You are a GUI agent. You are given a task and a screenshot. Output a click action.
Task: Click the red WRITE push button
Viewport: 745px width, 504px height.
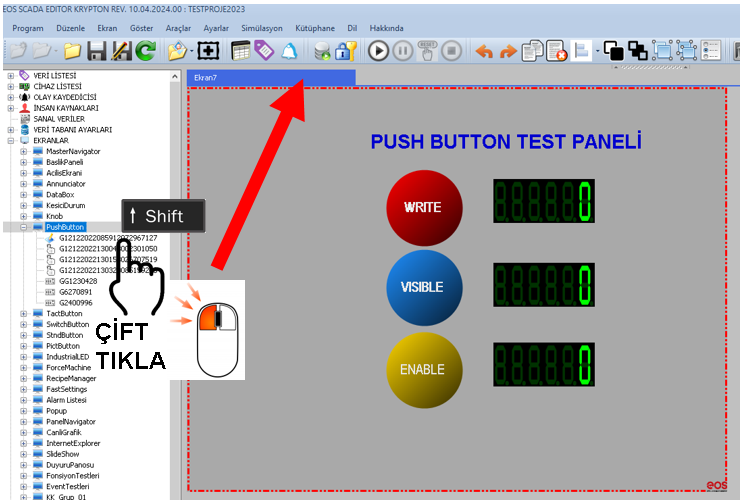coord(424,208)
